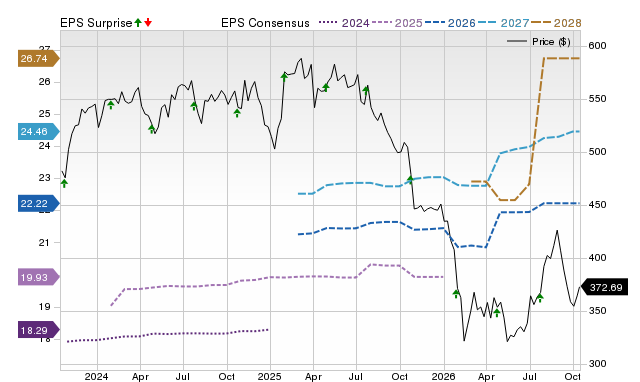640x382 pixels.
Task: Select the EPS surprise arrow at chart start near 23
Action: coord(64,183)
